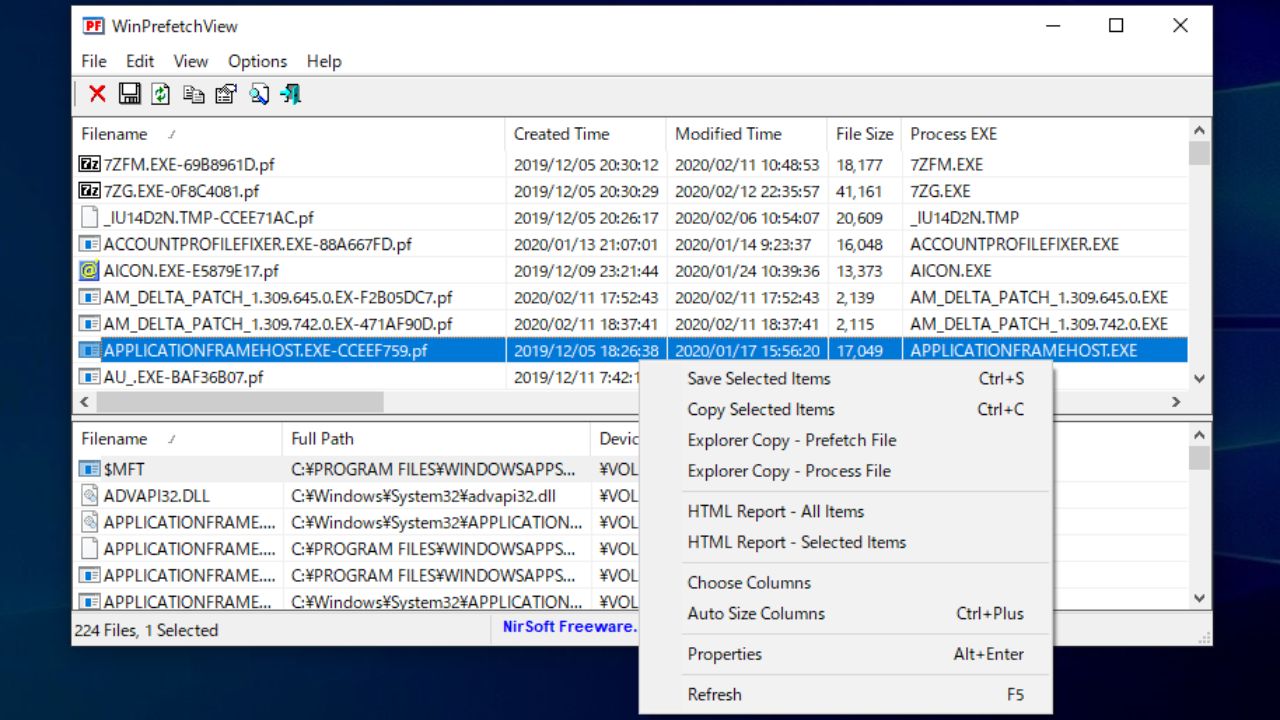
Task: Select the $MFT filename in the lower pane
Action: pos(125,469)
